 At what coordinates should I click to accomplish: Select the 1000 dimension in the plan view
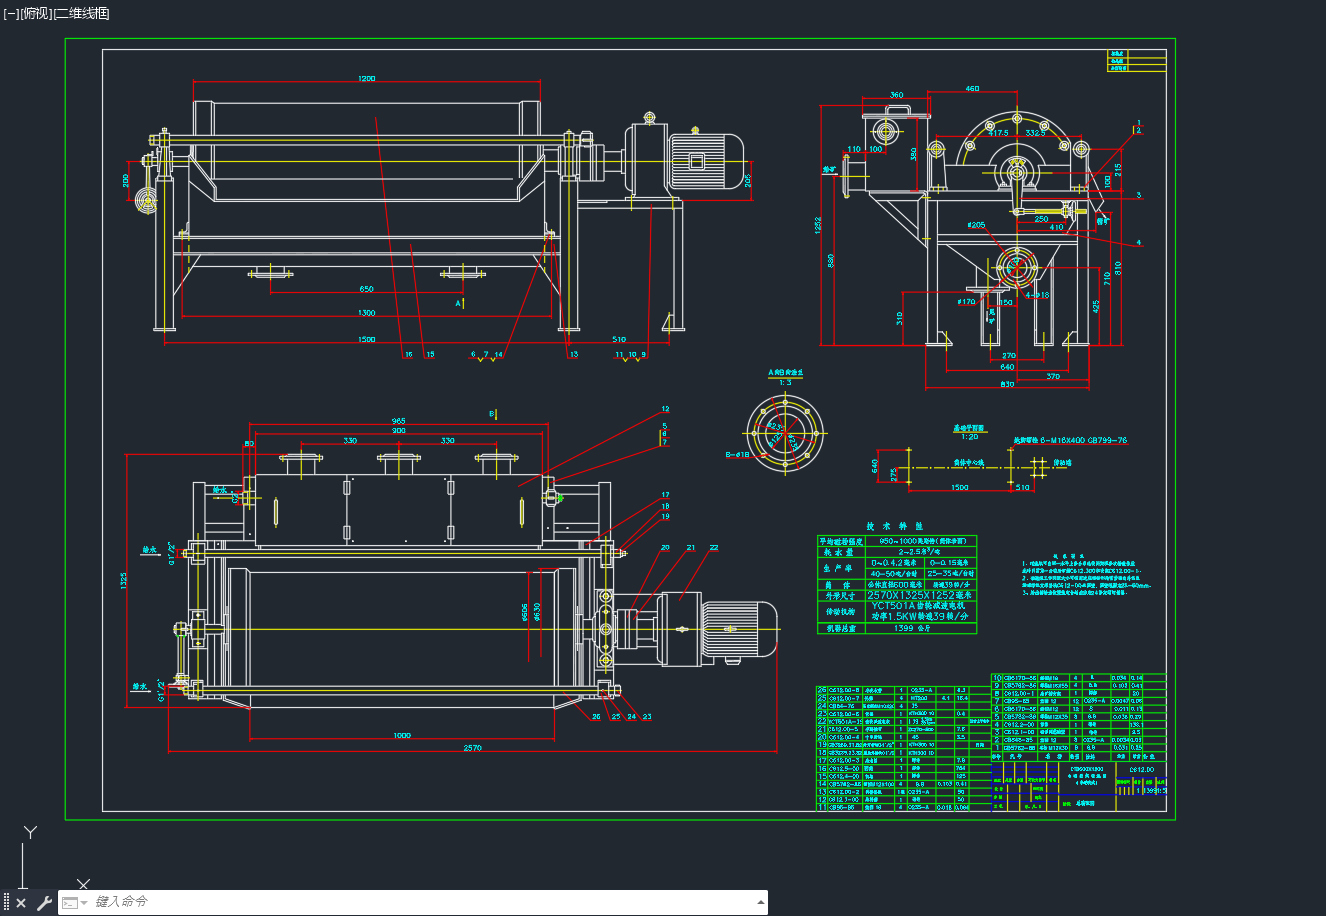(x=401, y=735)
